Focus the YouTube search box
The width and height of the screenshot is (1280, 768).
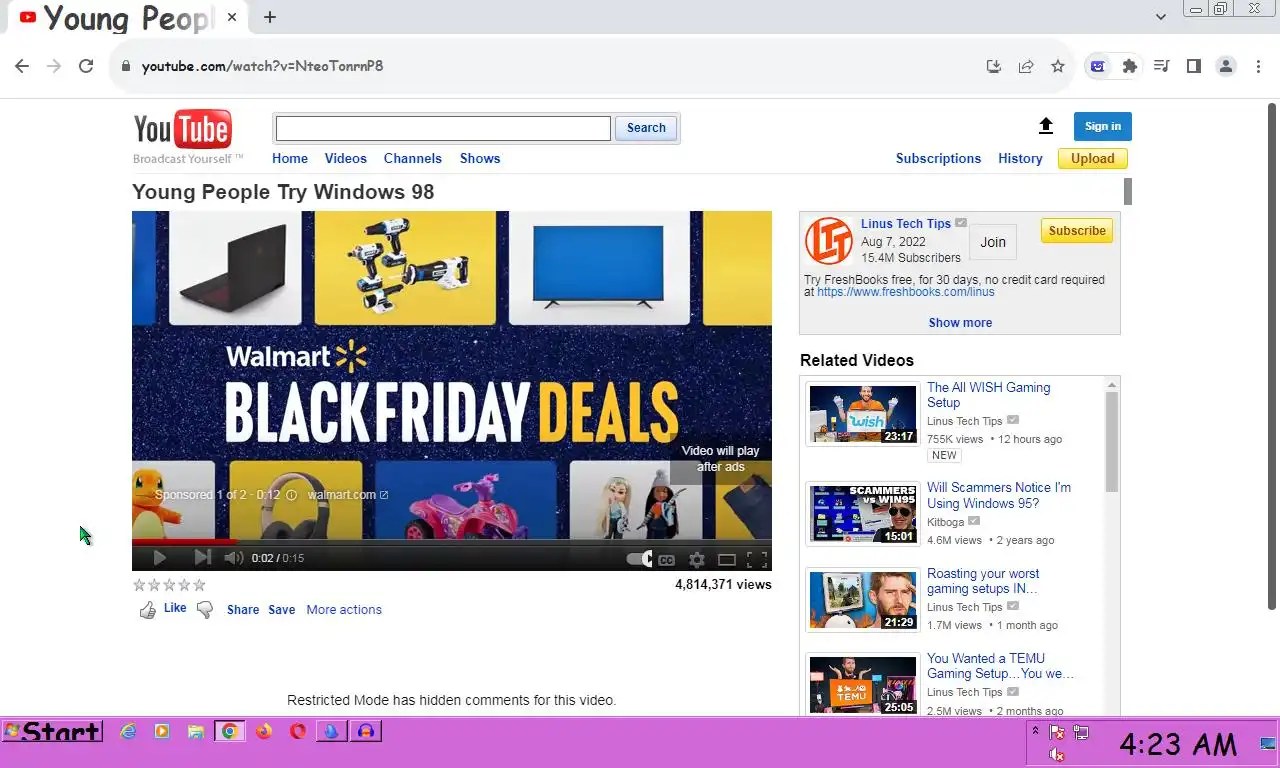[x=443, y=128]
